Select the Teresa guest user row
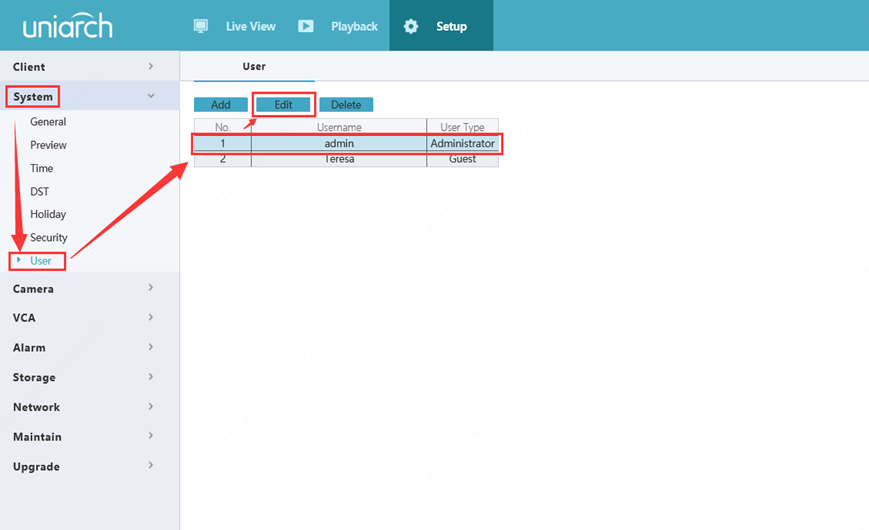869x530 pixels. coord(339,159)
